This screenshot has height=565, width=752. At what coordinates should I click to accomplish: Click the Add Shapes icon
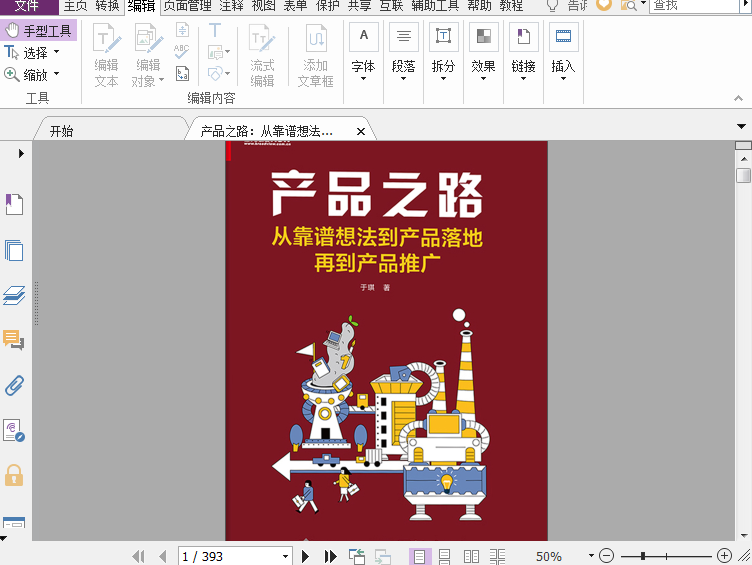point(215,74)
